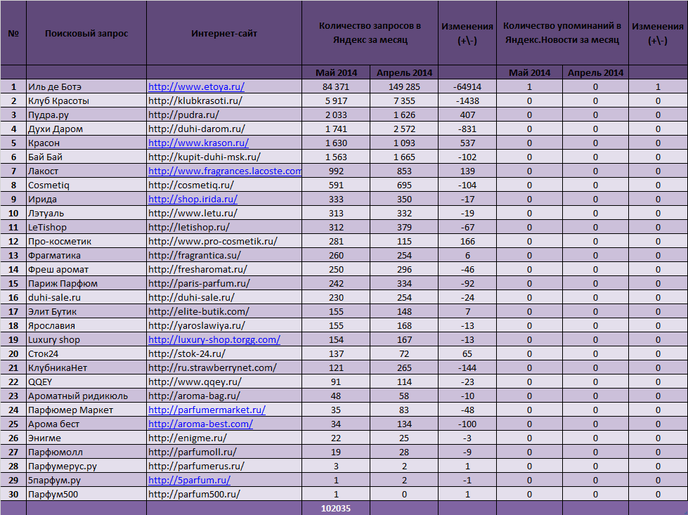Viewport: 688px width, 515px height.
Task: Select the 'Парфумерус.ру' cell
Action: [86, 466]
